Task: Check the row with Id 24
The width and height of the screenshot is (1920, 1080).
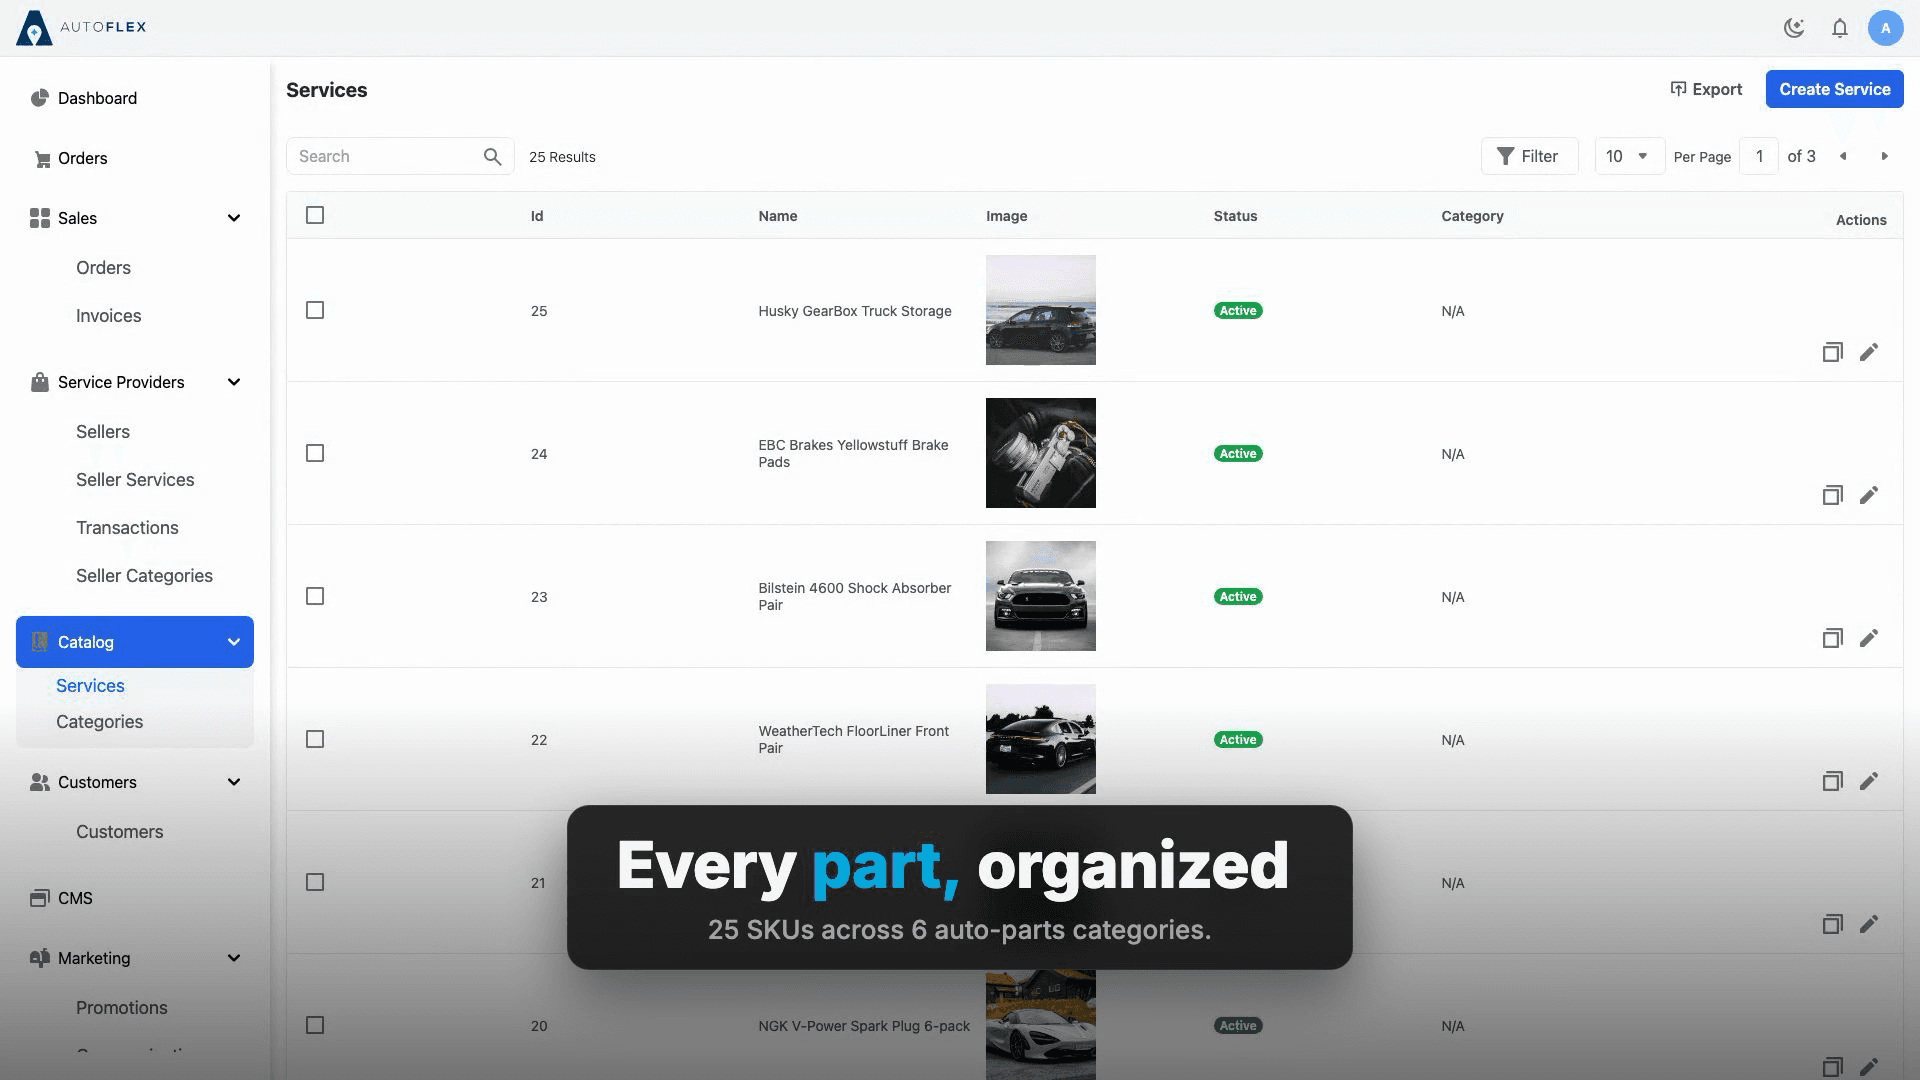Action: 315,453
